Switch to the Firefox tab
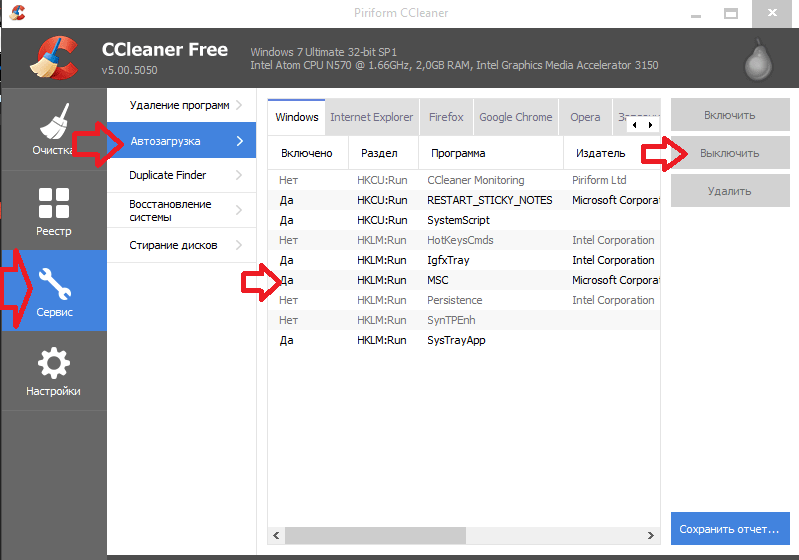The height and width of the screenshot is (560, 799). [446, 117]
